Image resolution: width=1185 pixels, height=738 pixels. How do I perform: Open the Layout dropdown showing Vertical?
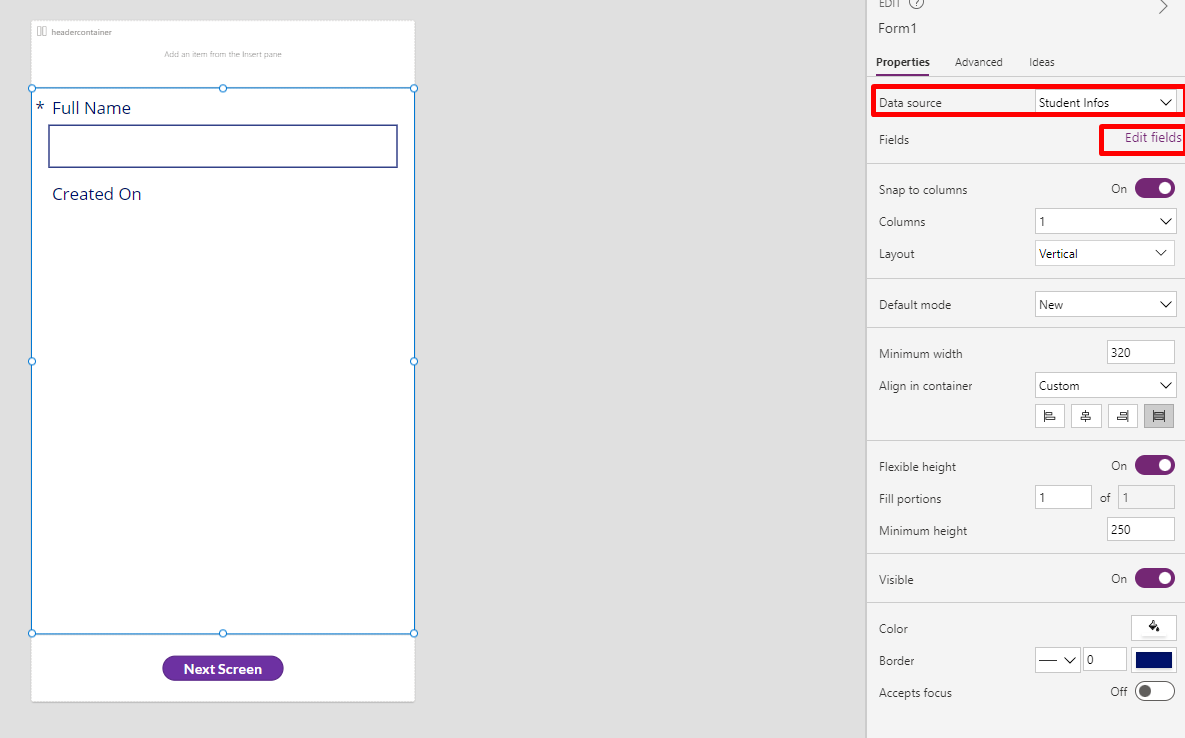coord(1105,254)
